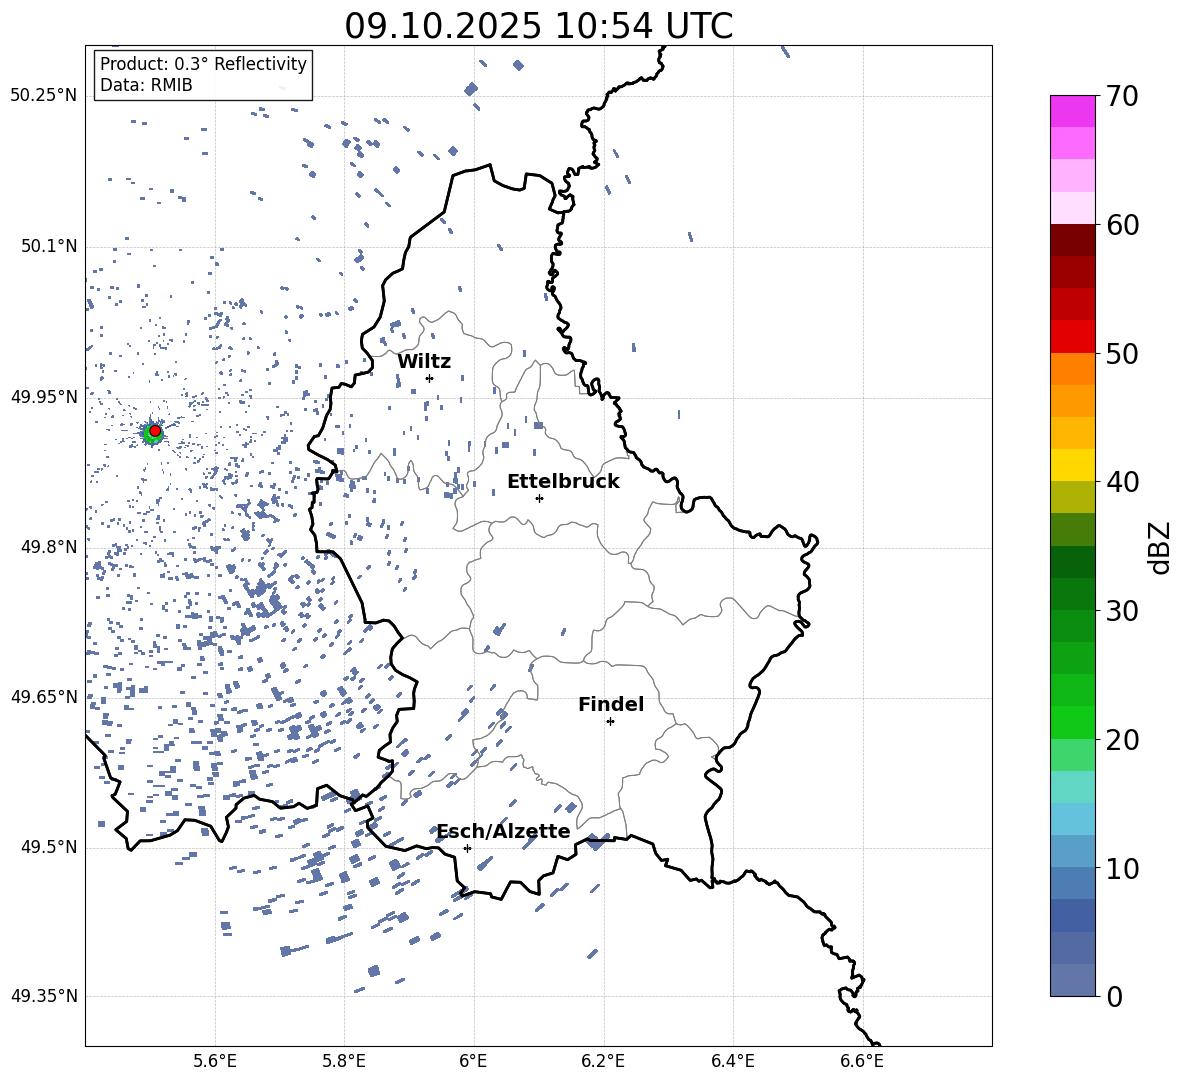Viewport: 1184px width, 1081px height.
Task: Click the latitude label 50.1°N
Action: [x=49, y=246]
